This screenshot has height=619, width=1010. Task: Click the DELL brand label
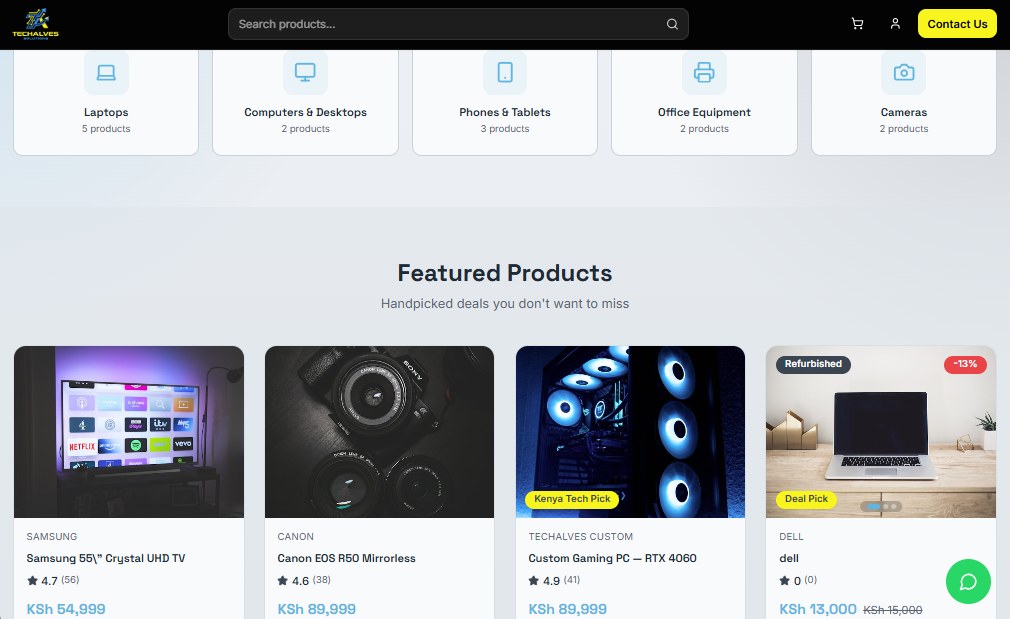(x=791, y=537)
